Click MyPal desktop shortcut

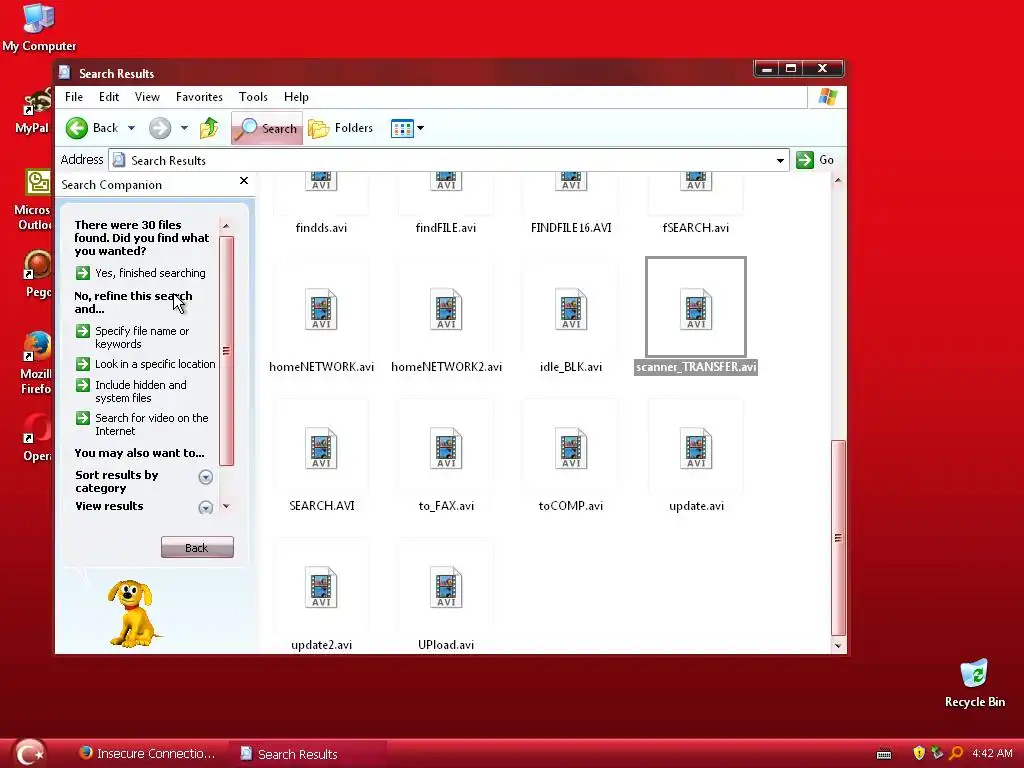pos(33,111)
